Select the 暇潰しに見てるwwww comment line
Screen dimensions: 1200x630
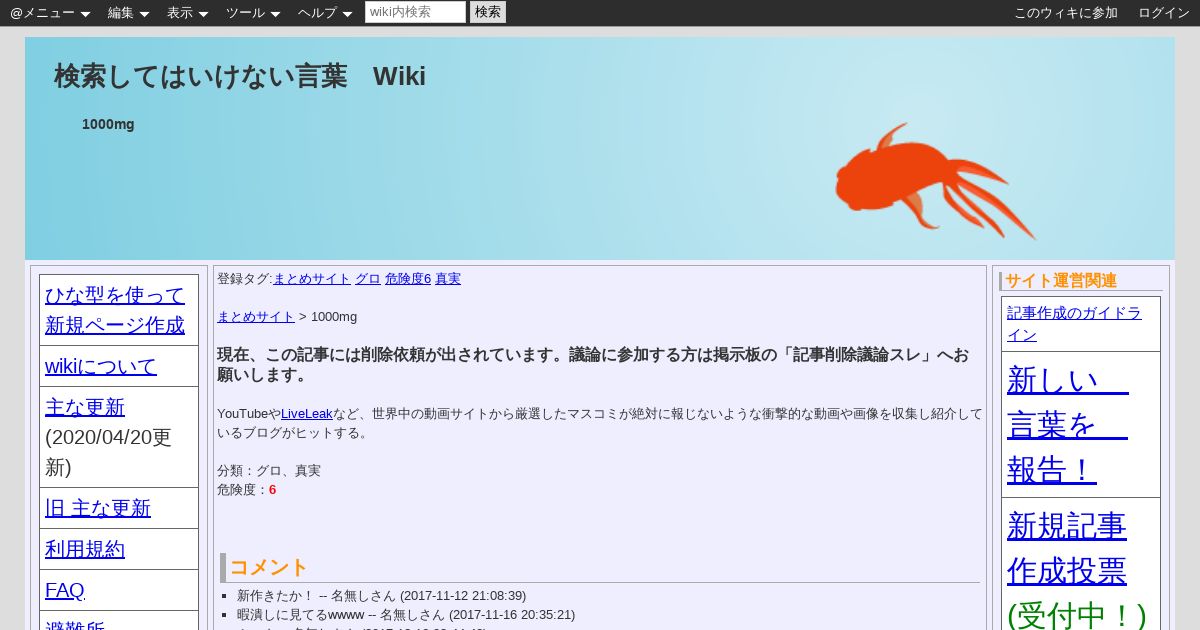point(406,615)
